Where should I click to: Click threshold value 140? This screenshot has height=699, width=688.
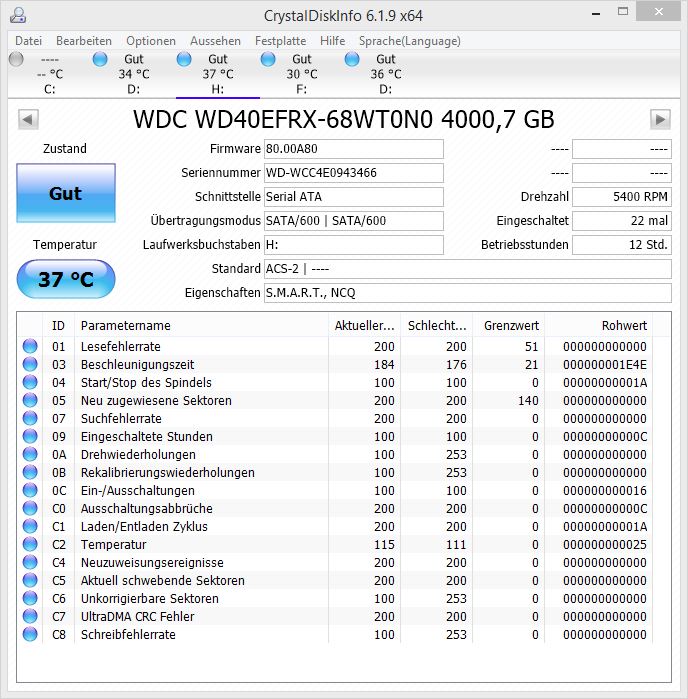pos(528,401)
